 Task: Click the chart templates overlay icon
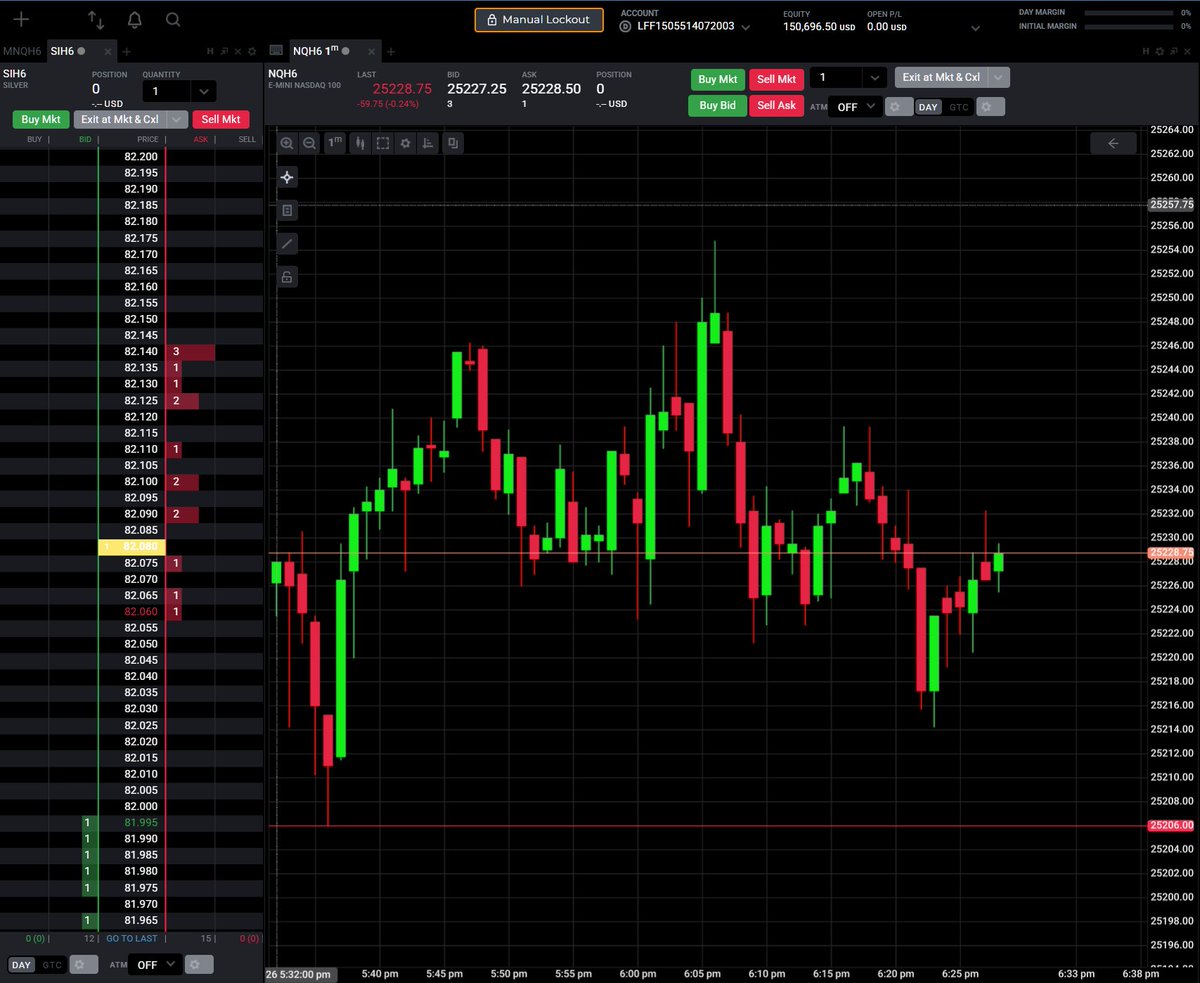(453, 144)
